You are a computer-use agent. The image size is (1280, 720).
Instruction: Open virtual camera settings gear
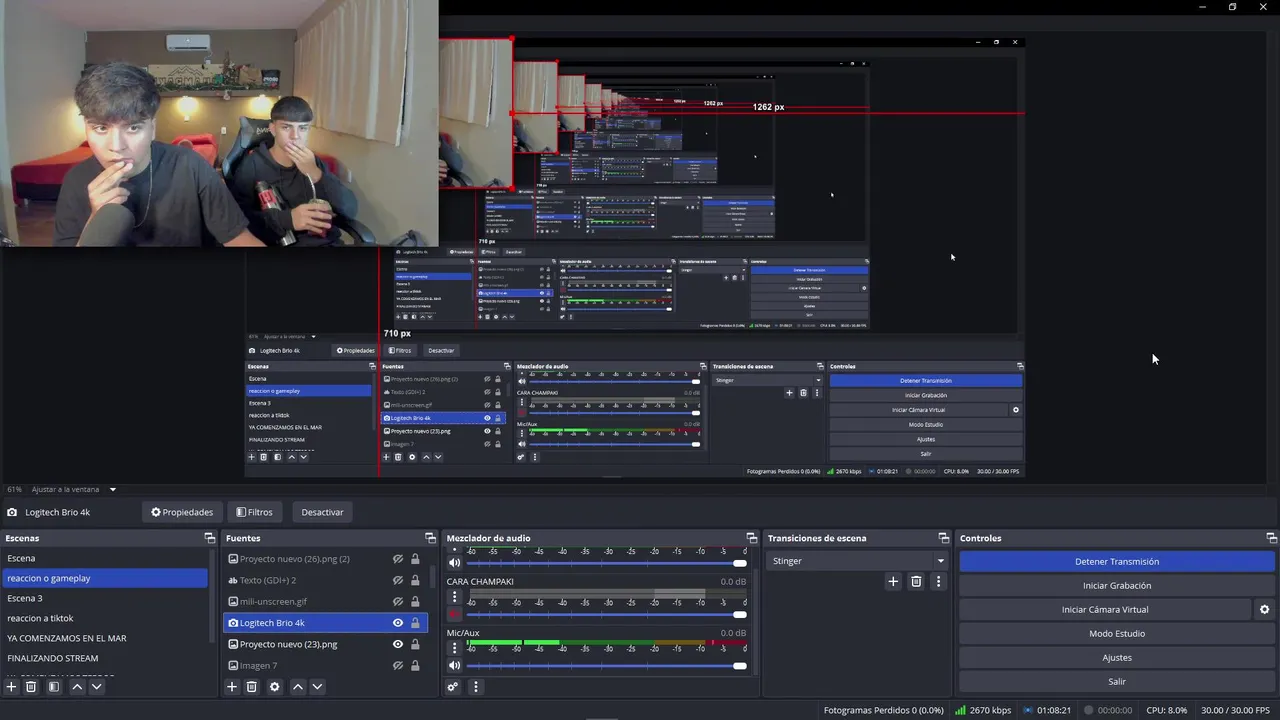[1264, 609]
